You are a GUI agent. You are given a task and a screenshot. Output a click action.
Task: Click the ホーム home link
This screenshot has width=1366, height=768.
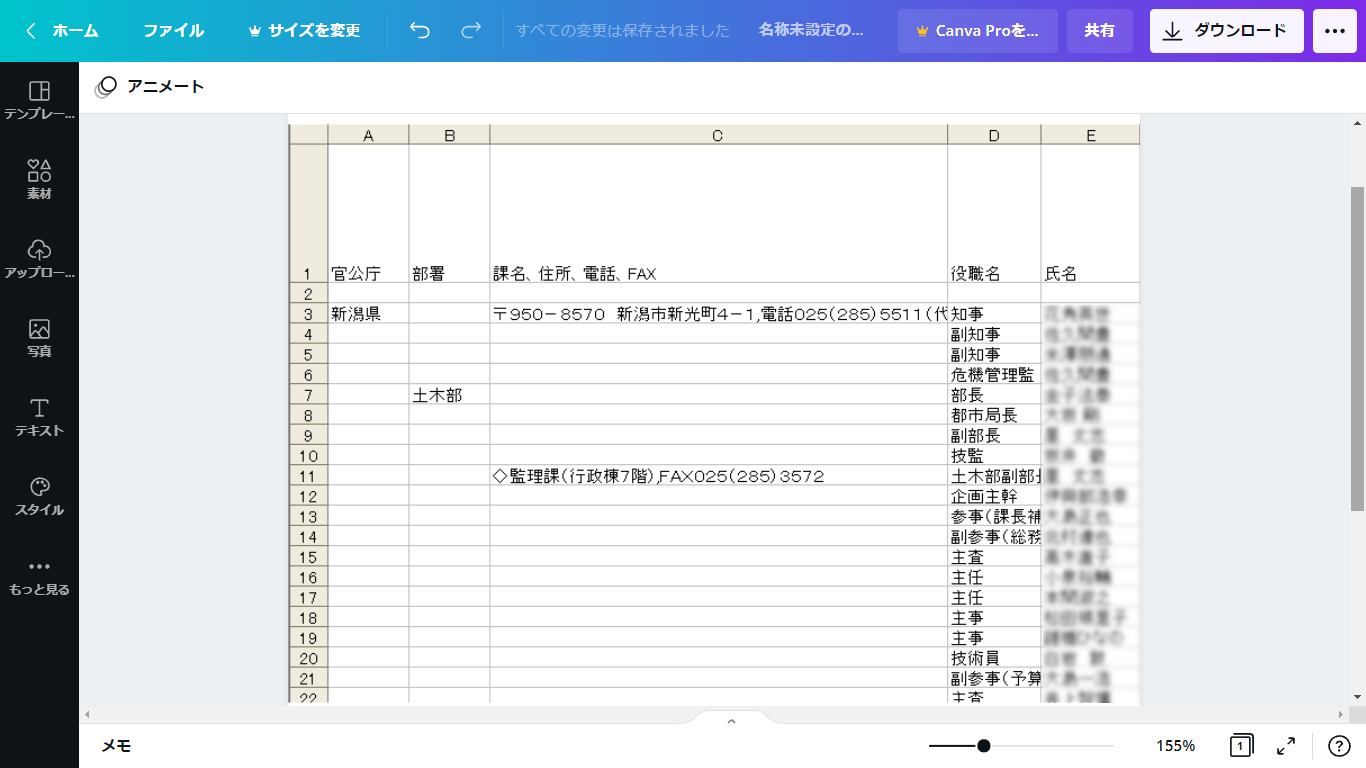[x=76, y=31]
